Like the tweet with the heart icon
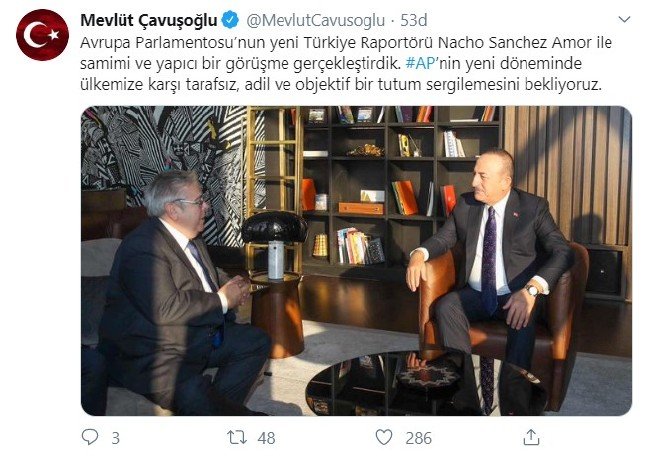 384,437
